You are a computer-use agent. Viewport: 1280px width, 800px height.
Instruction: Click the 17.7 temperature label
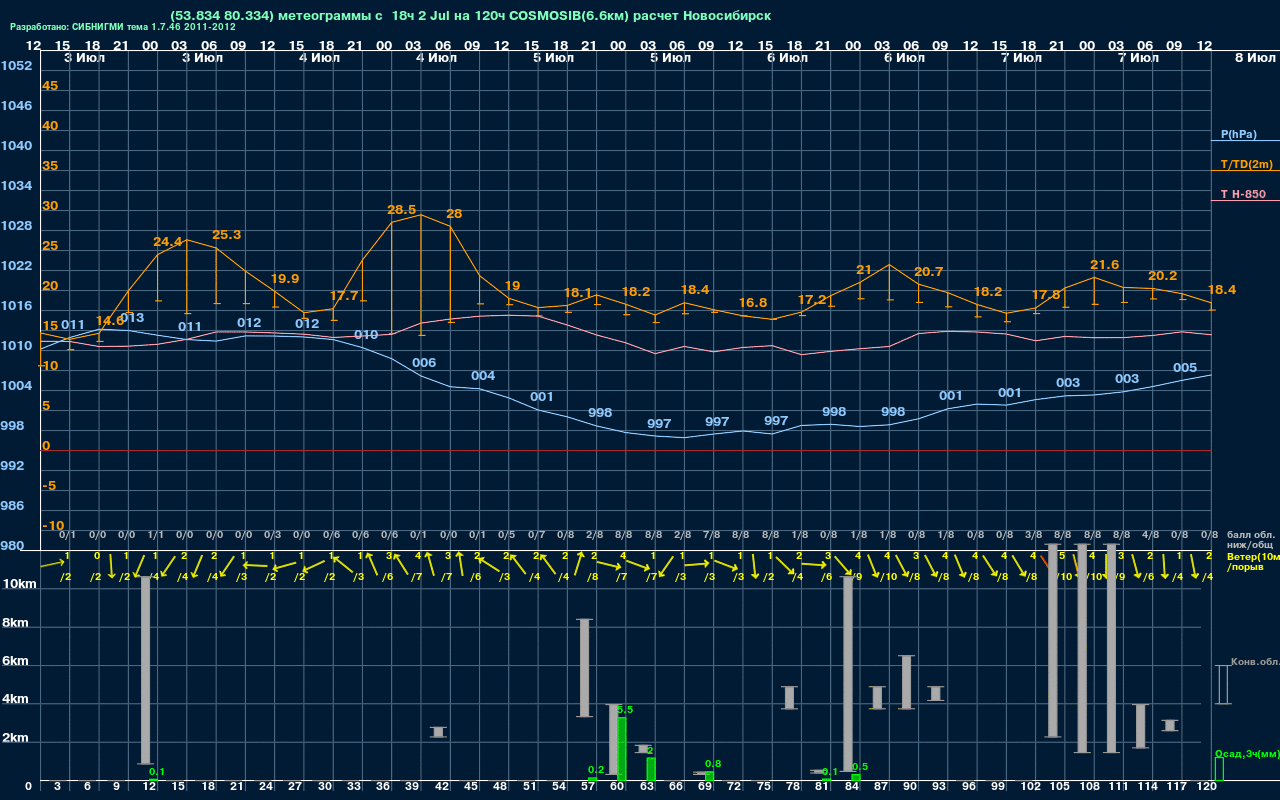click(x=344, y=297)
